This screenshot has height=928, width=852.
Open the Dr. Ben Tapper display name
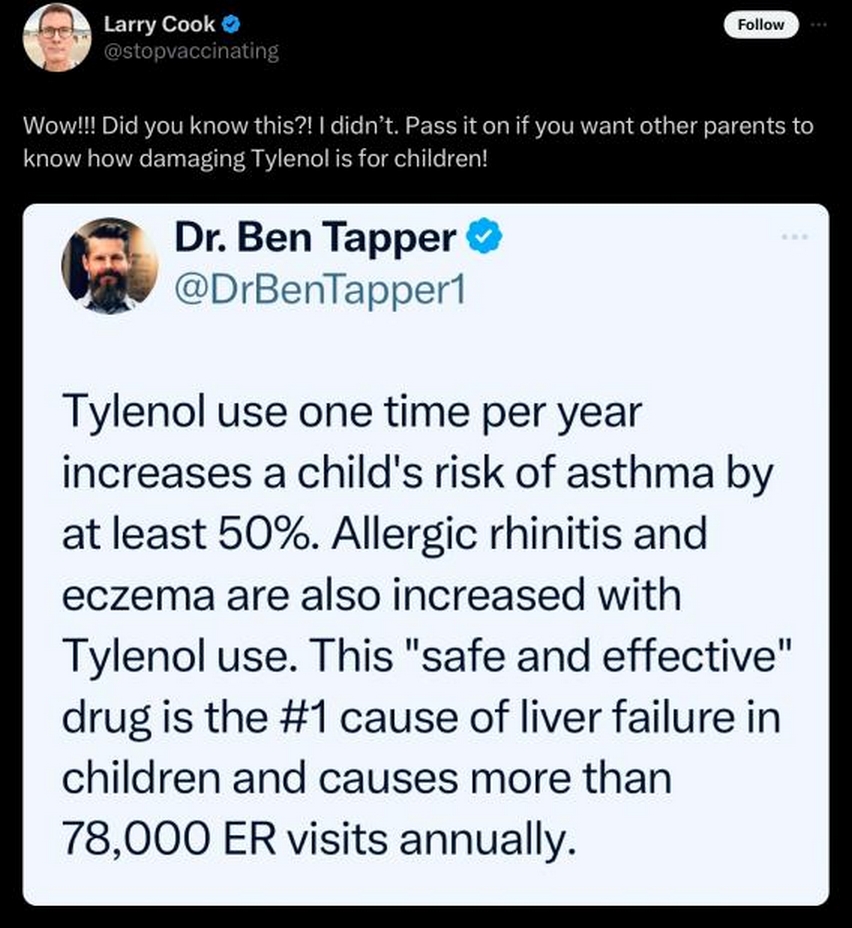[315, 237]
